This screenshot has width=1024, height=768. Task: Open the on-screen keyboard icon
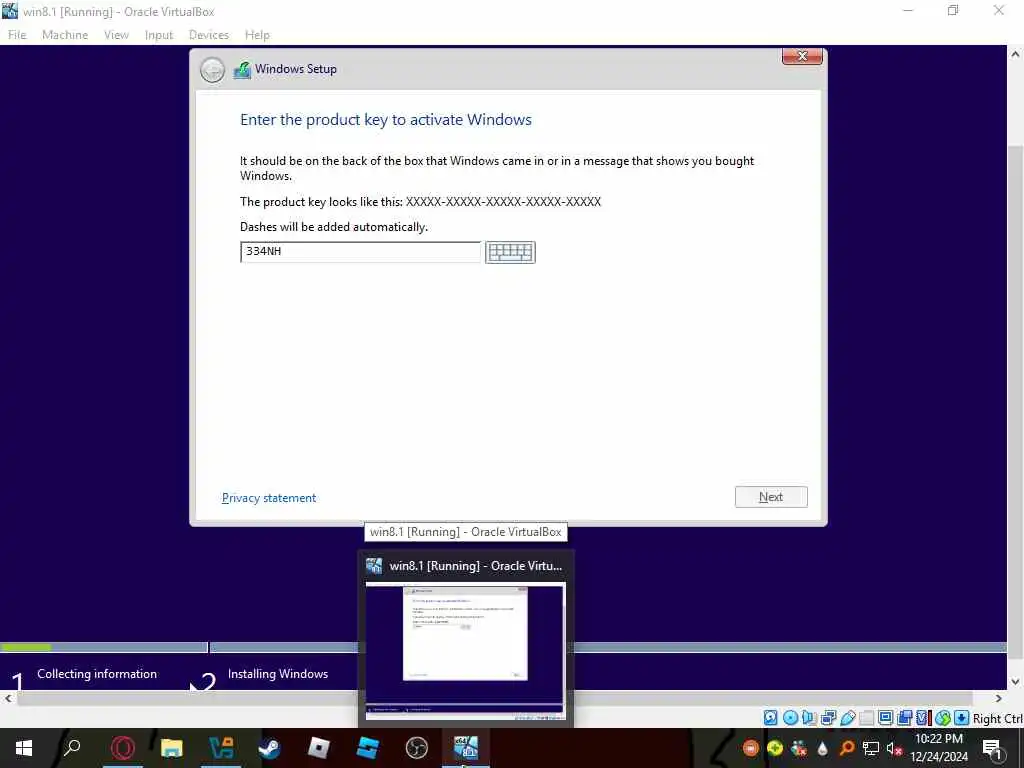pos(510,252)
